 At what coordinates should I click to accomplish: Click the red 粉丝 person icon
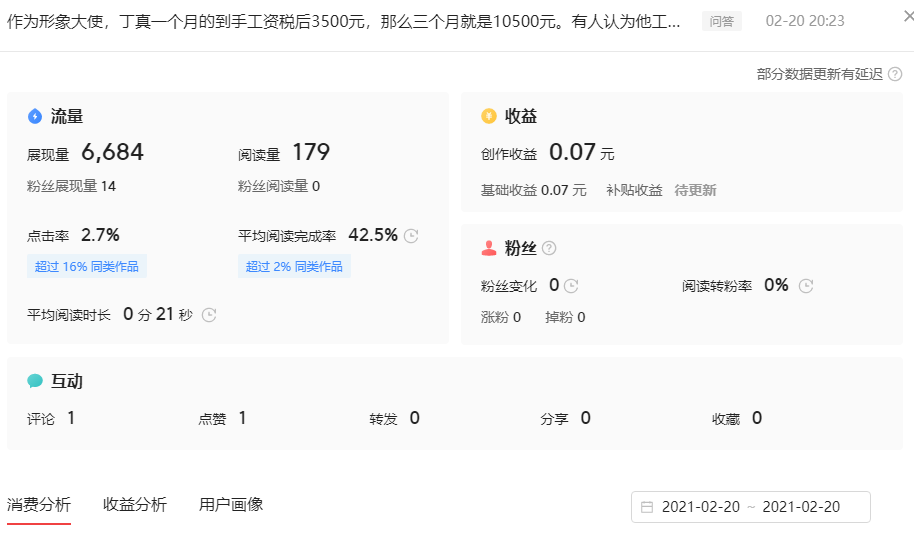tap(488, 248)
